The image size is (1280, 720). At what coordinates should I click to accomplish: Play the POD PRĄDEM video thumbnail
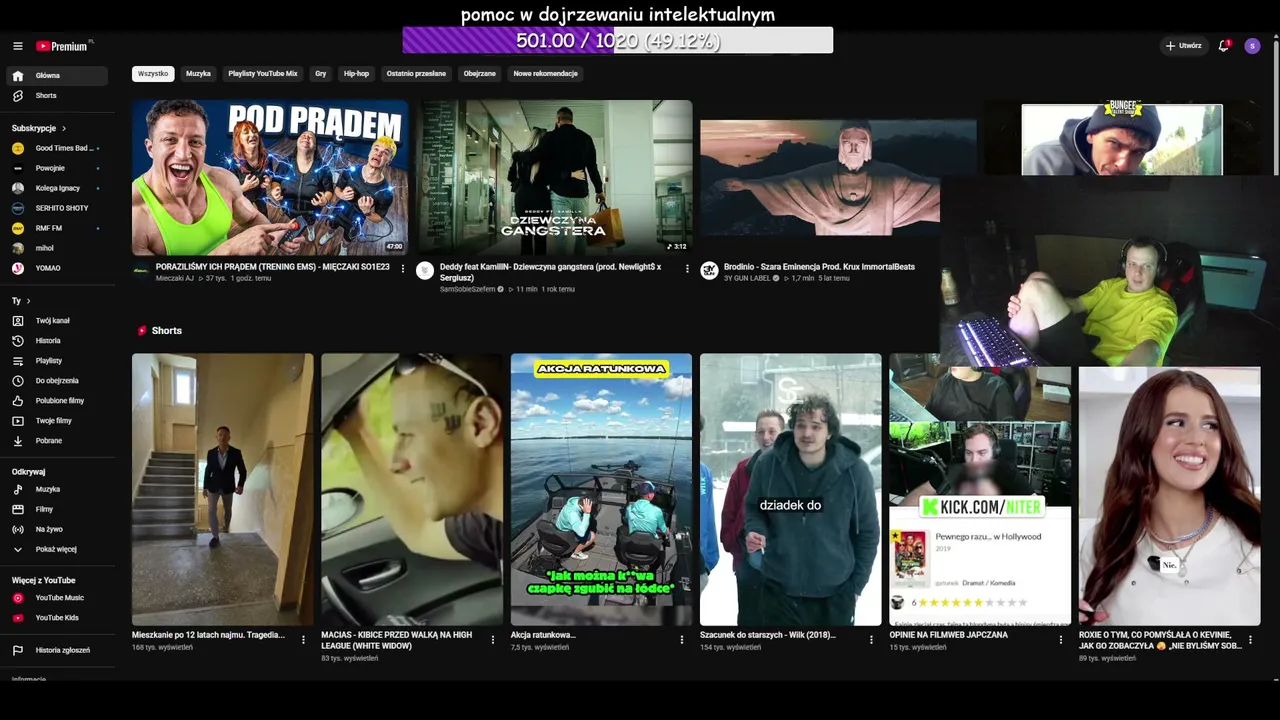pyautogui.click(x=270, y=178)
